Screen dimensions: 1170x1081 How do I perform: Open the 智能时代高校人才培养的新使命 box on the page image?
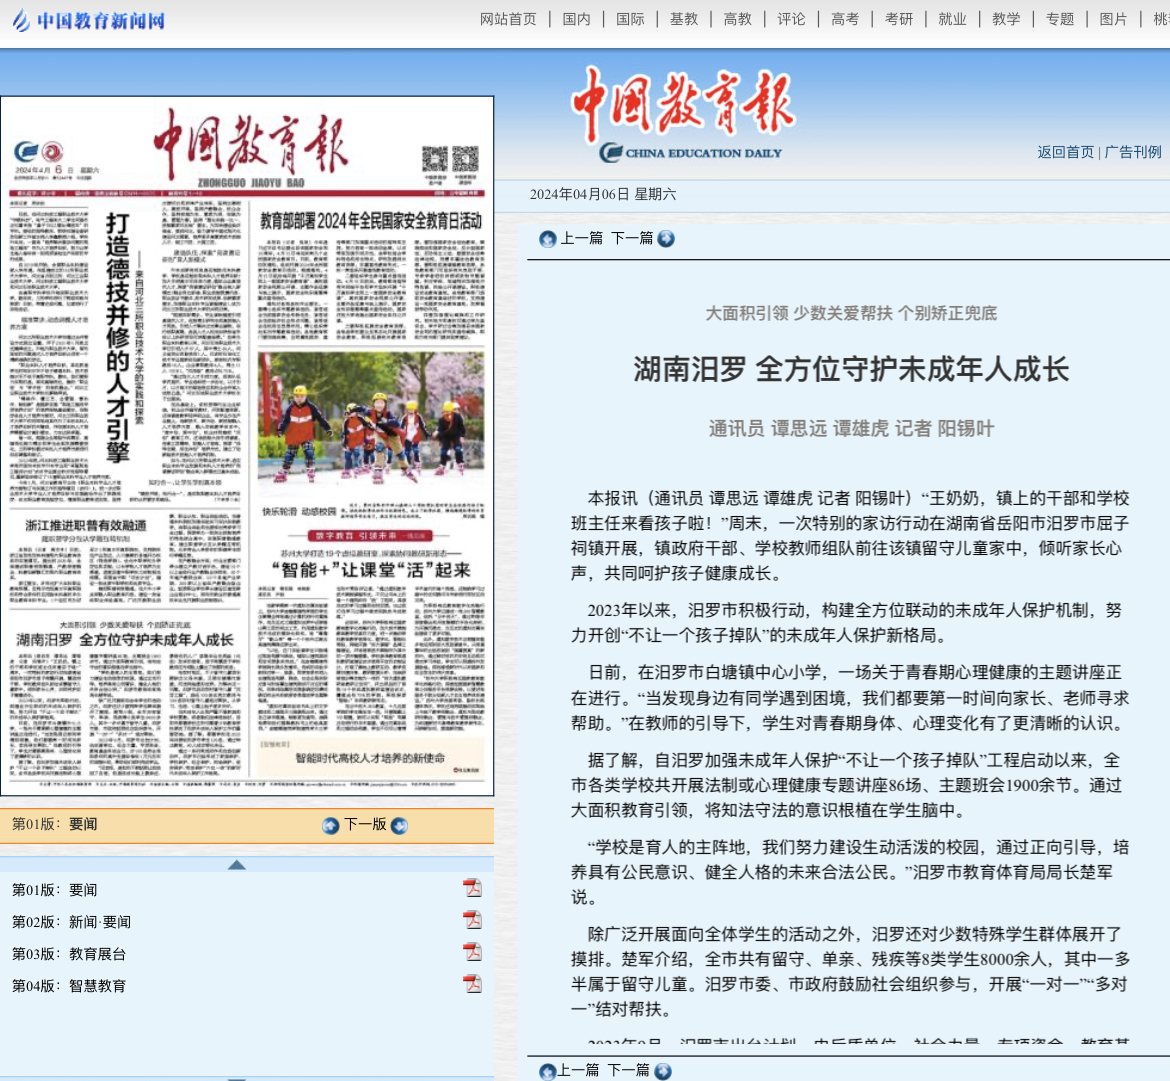[x=371, y=758]
